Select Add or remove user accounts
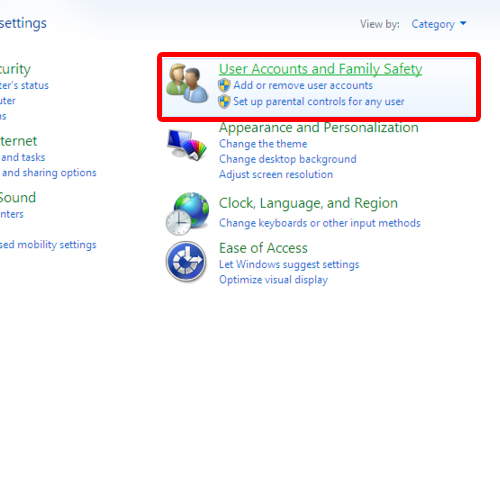This screenshot has height=500, width=500. point(303,85)
